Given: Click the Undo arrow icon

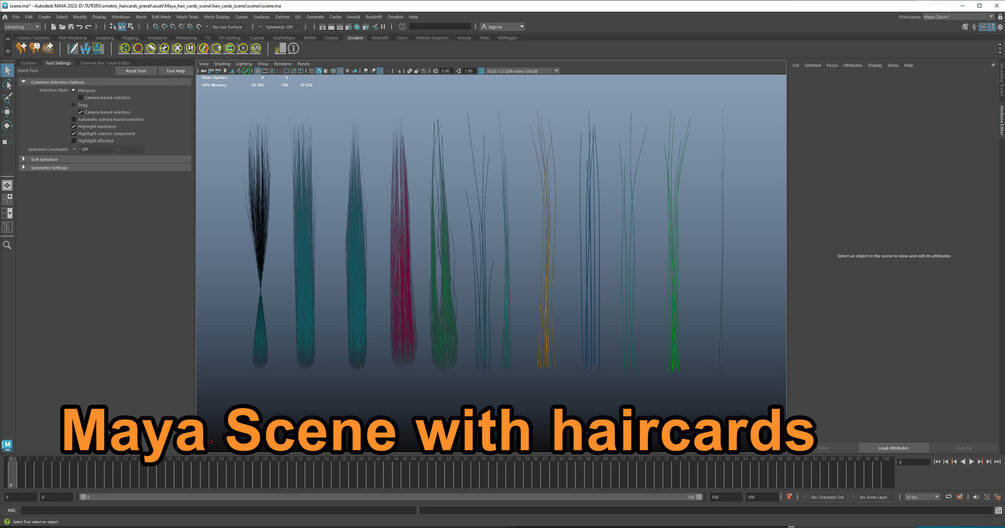Looking at the screenshot, I should point(79,27).
